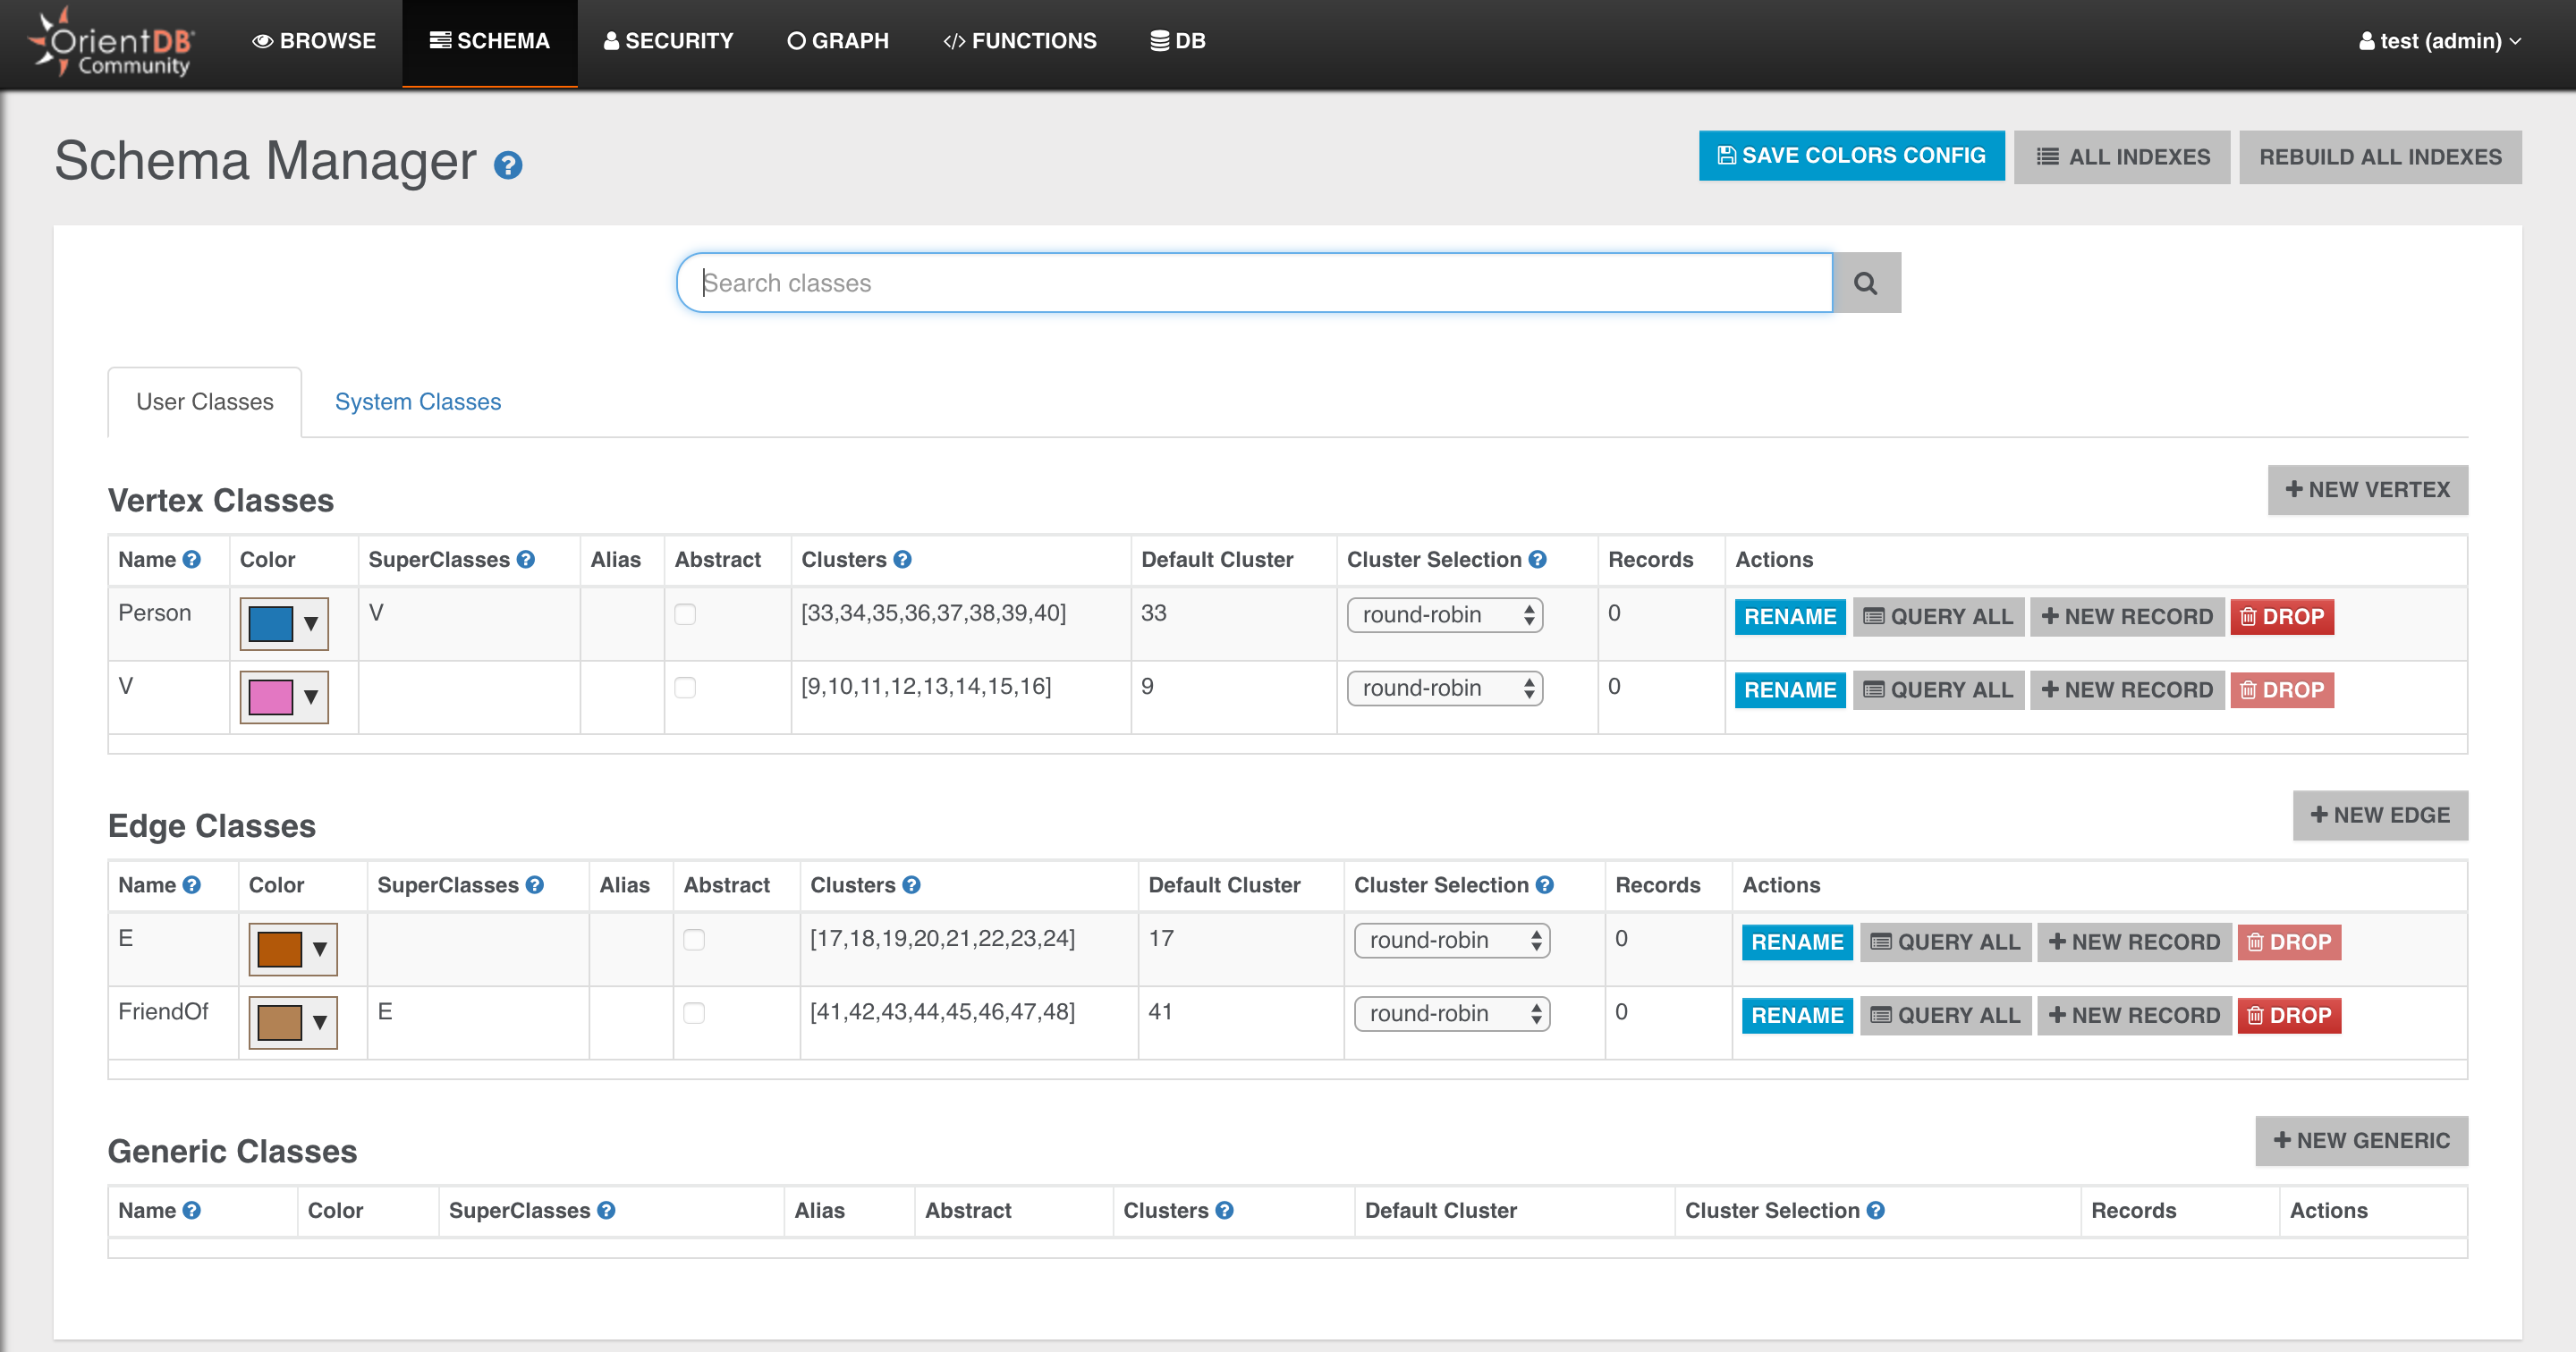2576x1352 pixels.
Task: Click SuperClasses help icon in Generic Classes
Action: click(x=606, y=1210)
